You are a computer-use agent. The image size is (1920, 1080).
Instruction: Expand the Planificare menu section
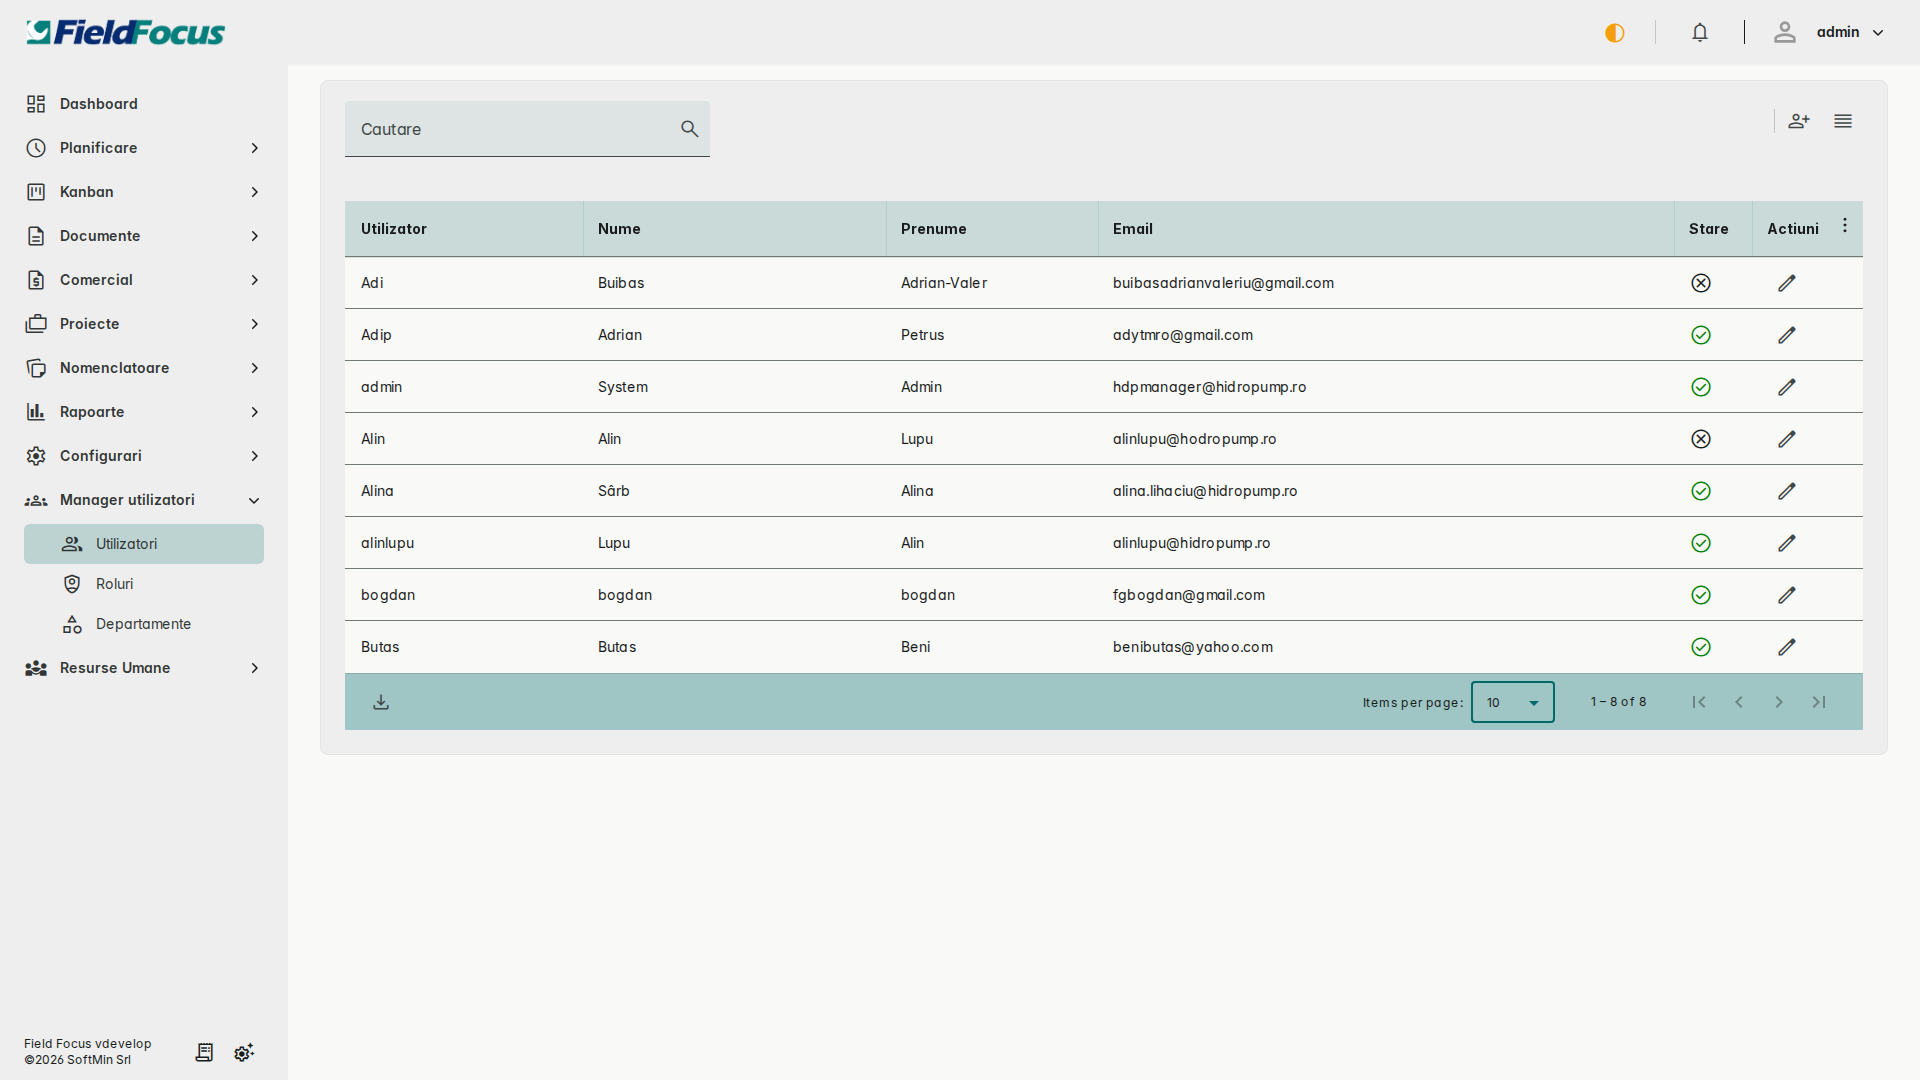tap(143, 148)
